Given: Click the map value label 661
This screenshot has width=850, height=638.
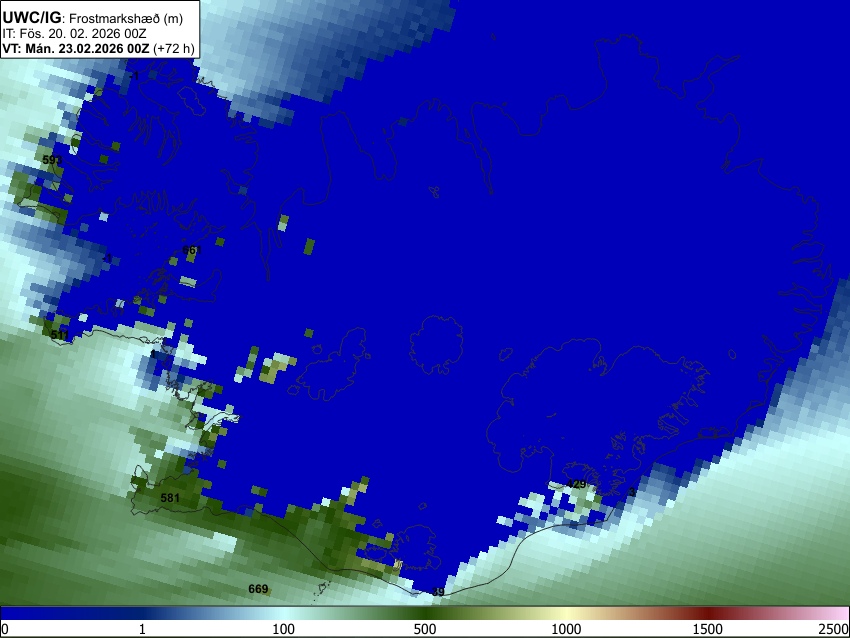Looking at the screenshot, I should tap(192, 250).
